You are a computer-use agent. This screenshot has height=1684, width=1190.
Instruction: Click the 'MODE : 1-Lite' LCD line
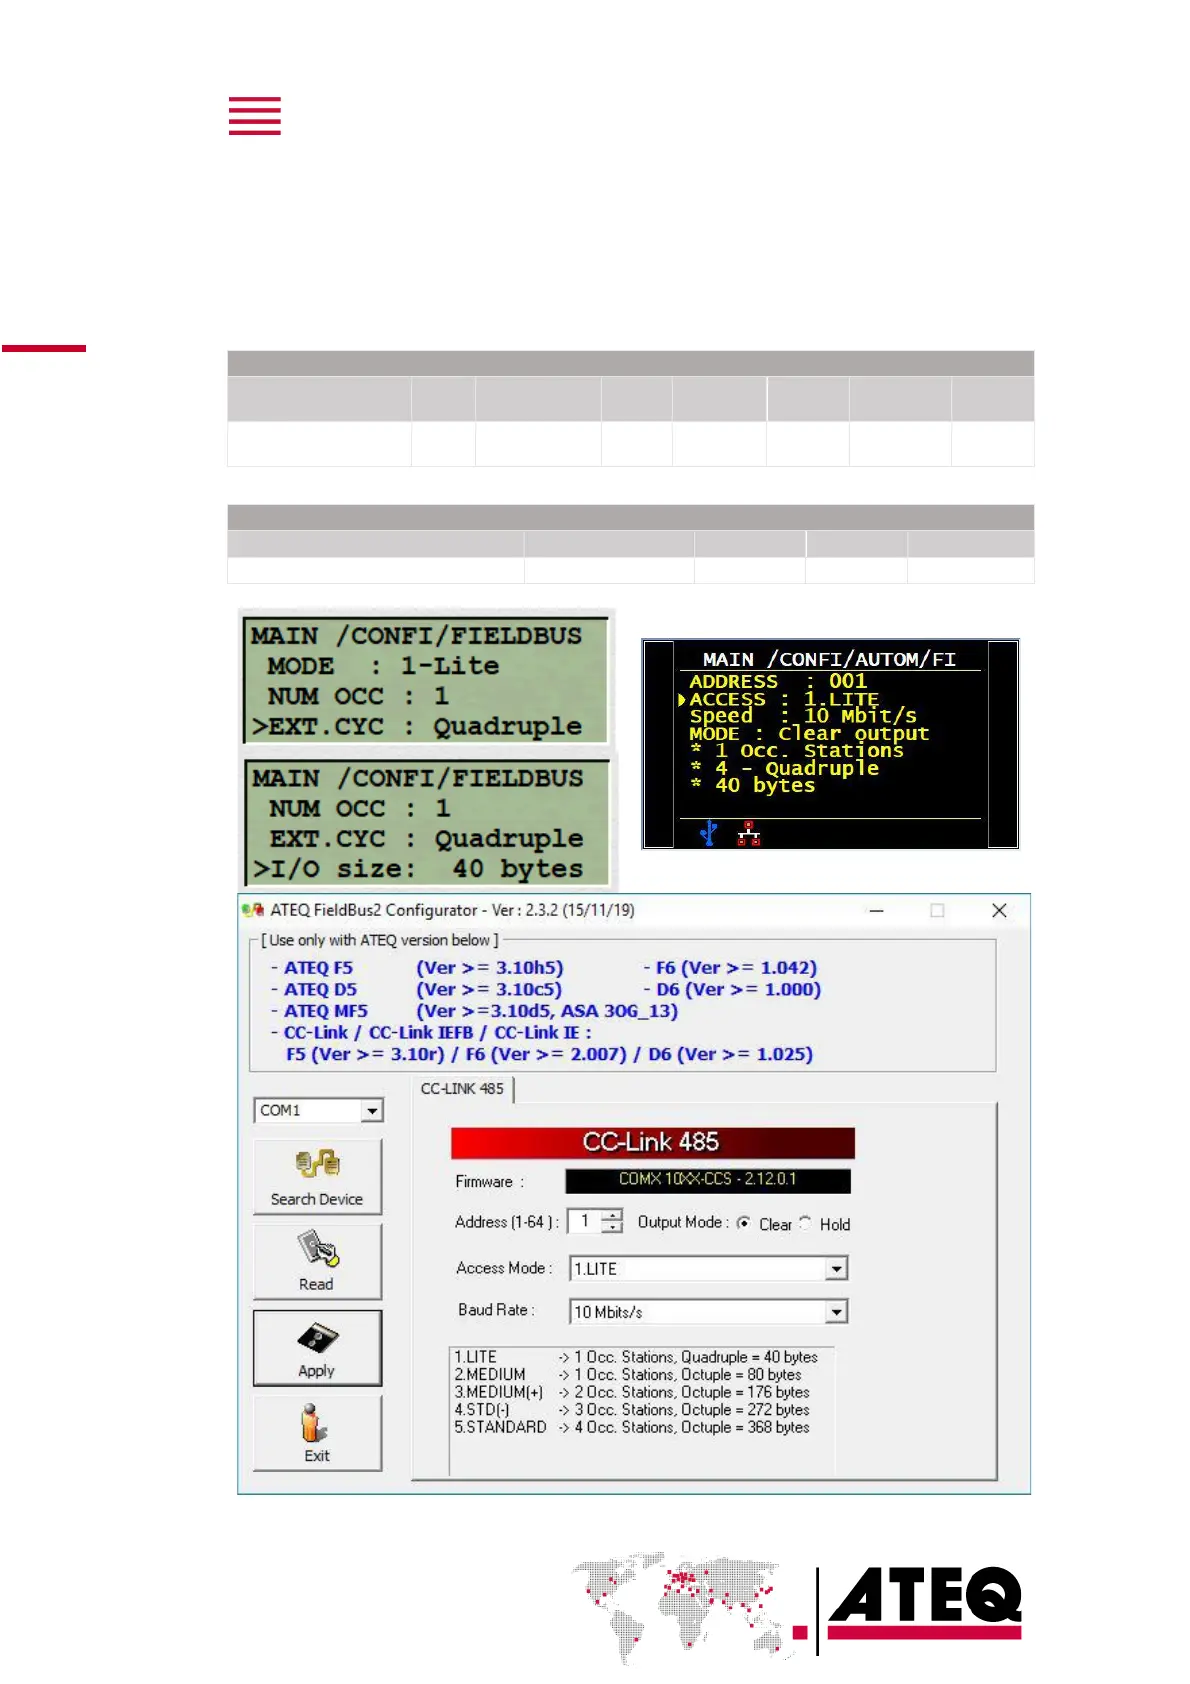point(383,666)
